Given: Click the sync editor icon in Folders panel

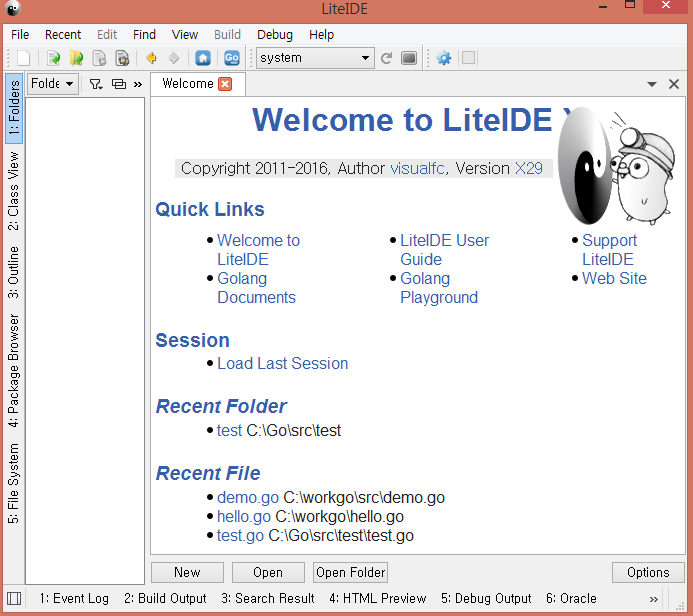Looking at the screenshot, I should (x=119, y=84).
